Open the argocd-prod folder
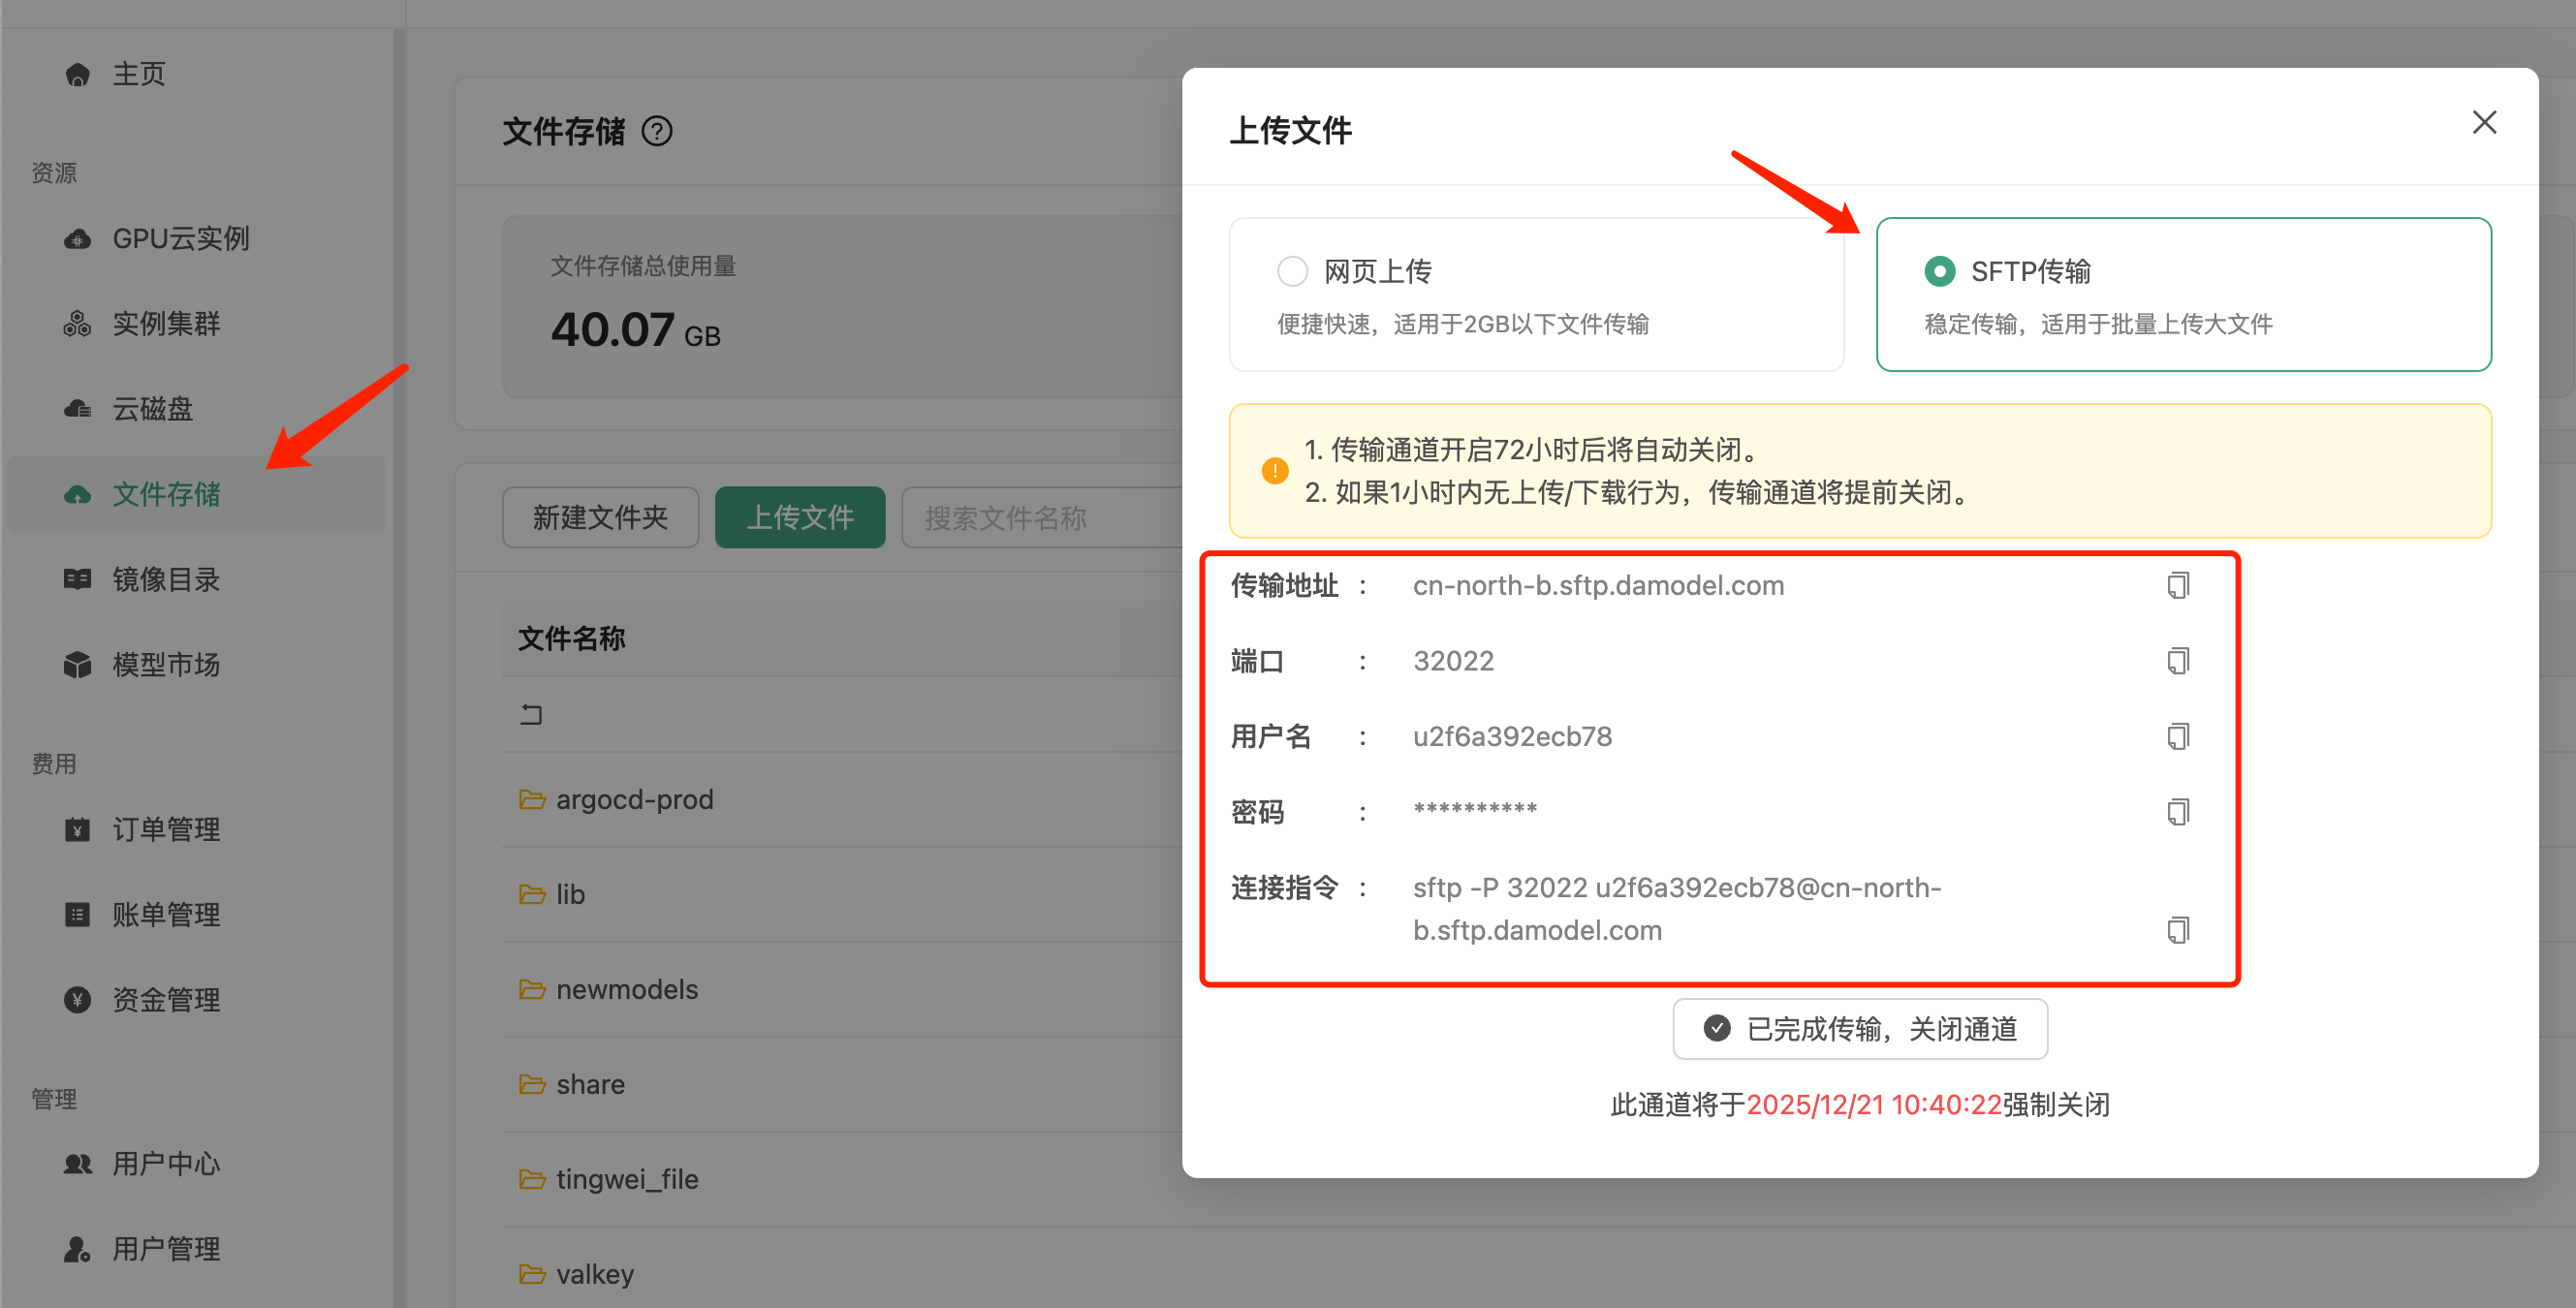This screenshot has width=2576, height=1308. [634, 800]
